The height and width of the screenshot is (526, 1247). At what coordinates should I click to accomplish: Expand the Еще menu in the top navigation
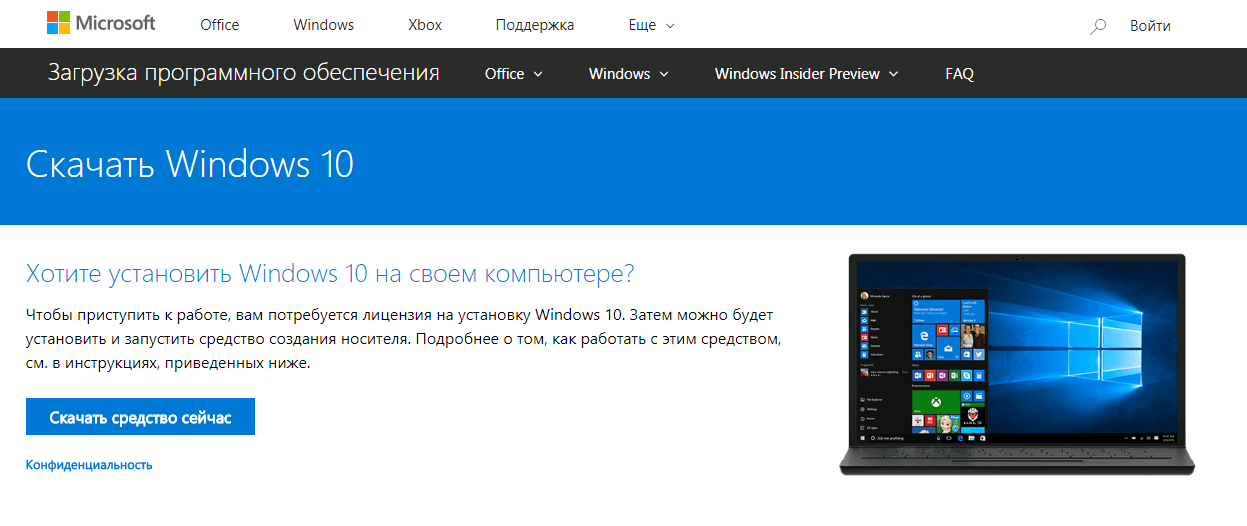tap(651, 25)
